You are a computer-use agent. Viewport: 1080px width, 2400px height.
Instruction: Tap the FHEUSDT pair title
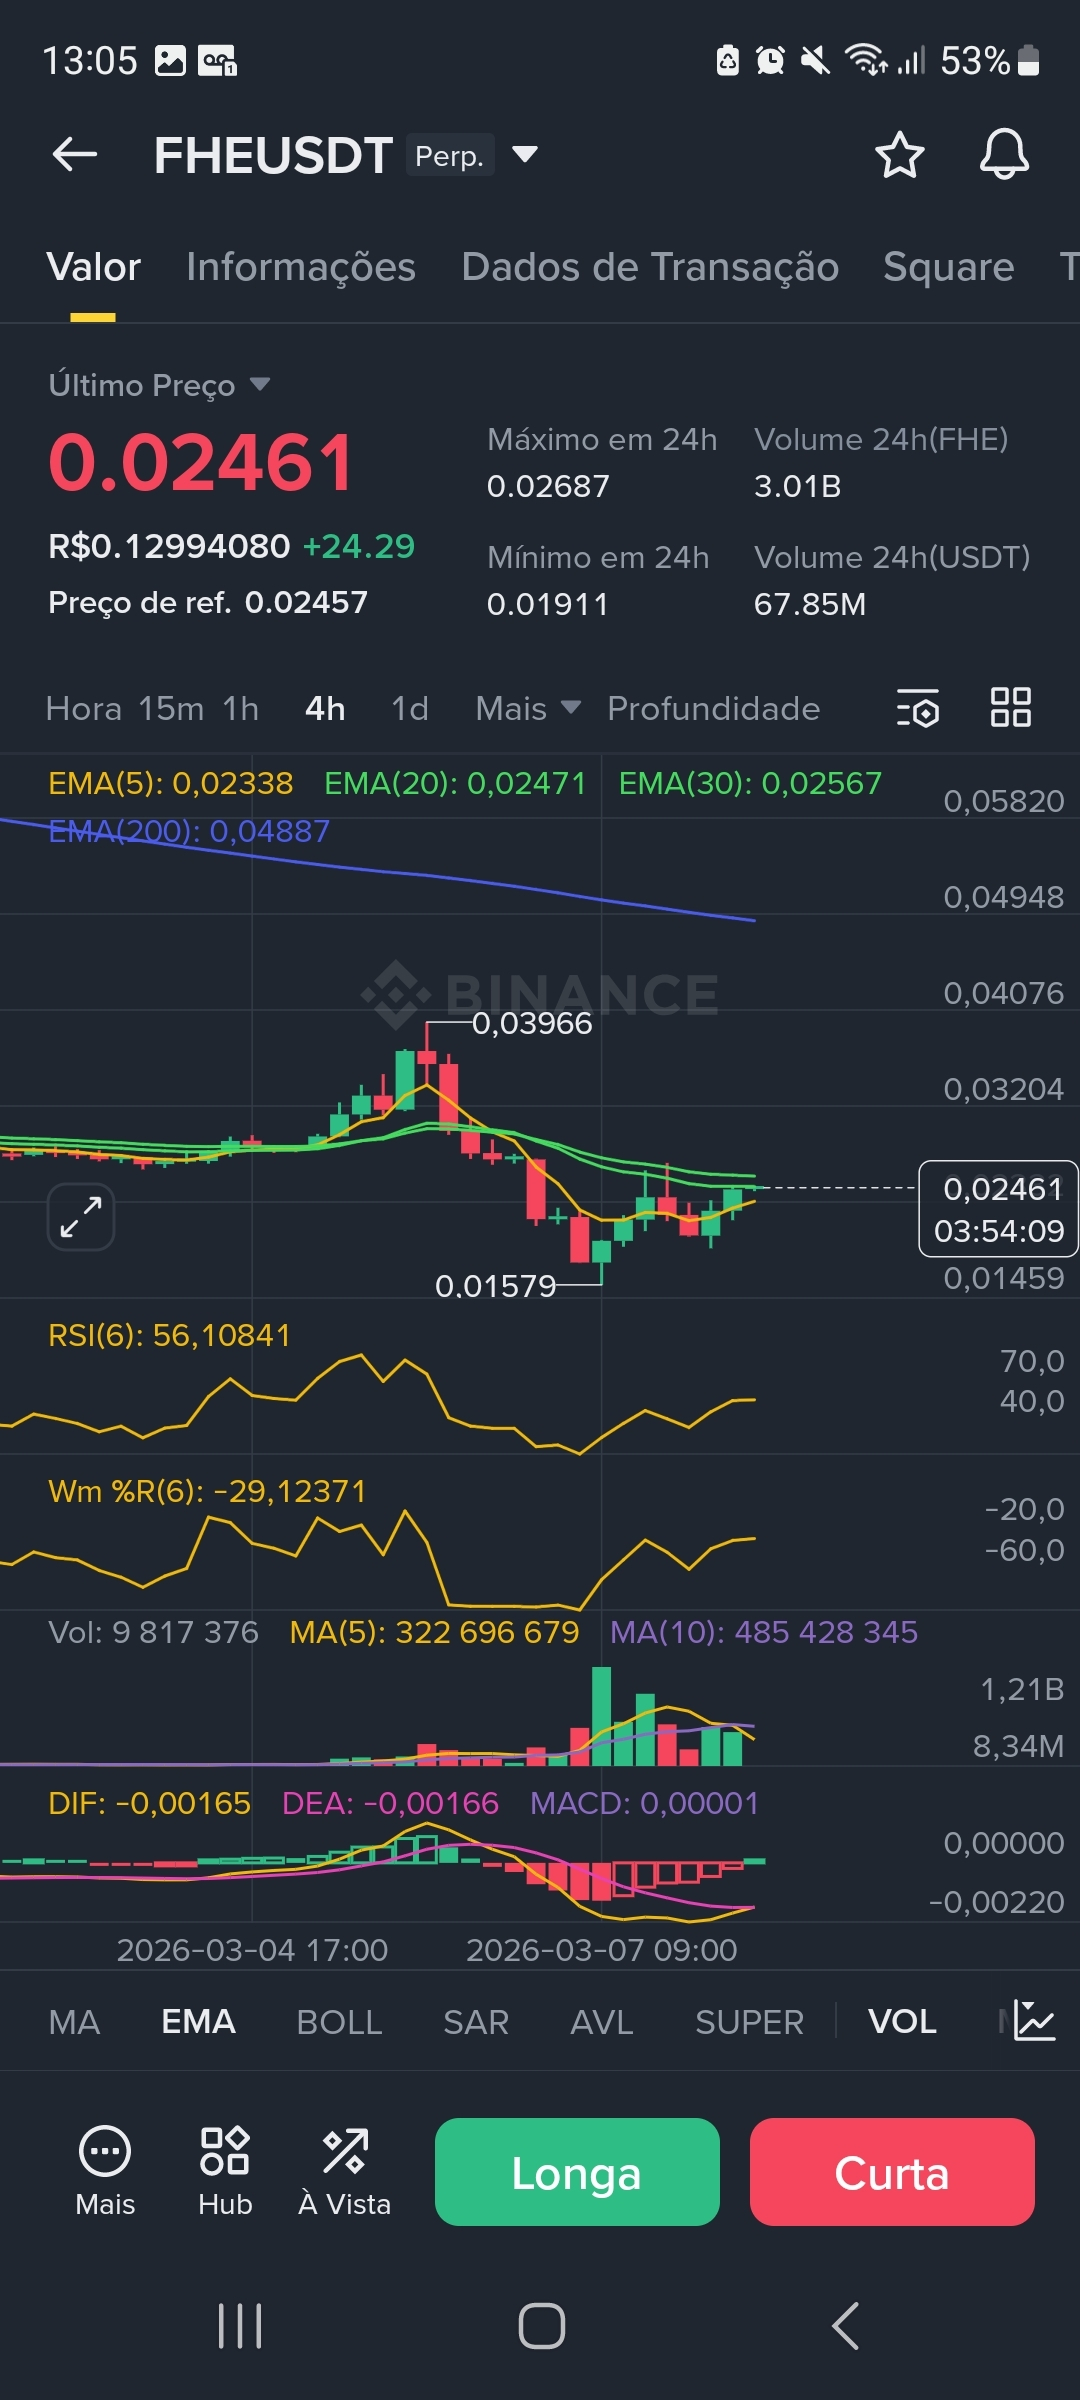(x=273, y=156)
